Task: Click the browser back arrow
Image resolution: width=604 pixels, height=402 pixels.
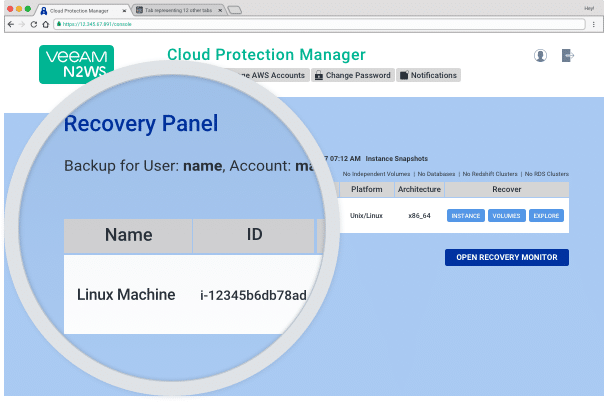Action: pyautogui.click(x=11, y=24)
